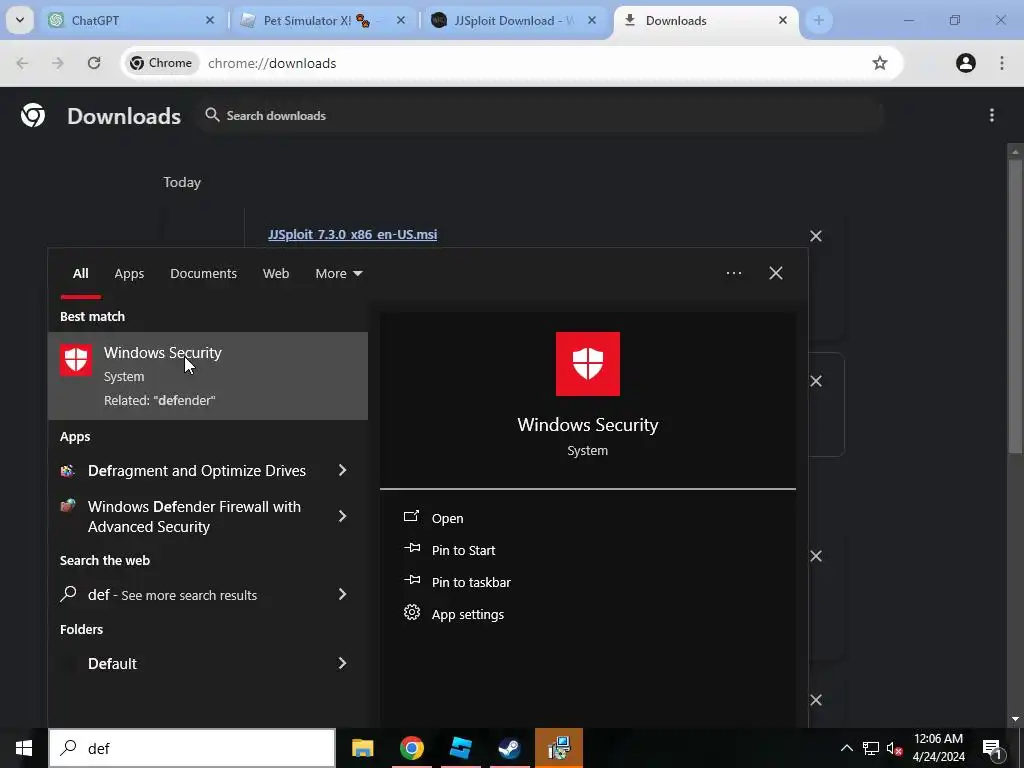Click the Chrome logo on Downloads page
The height and width of the screenshot is (768, 1024).
(33, 116)
